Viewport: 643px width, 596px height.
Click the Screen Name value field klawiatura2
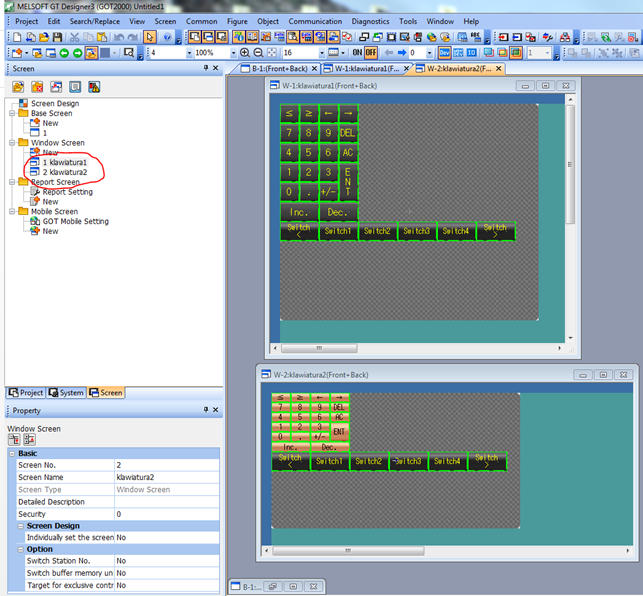(x=165, y=477)
